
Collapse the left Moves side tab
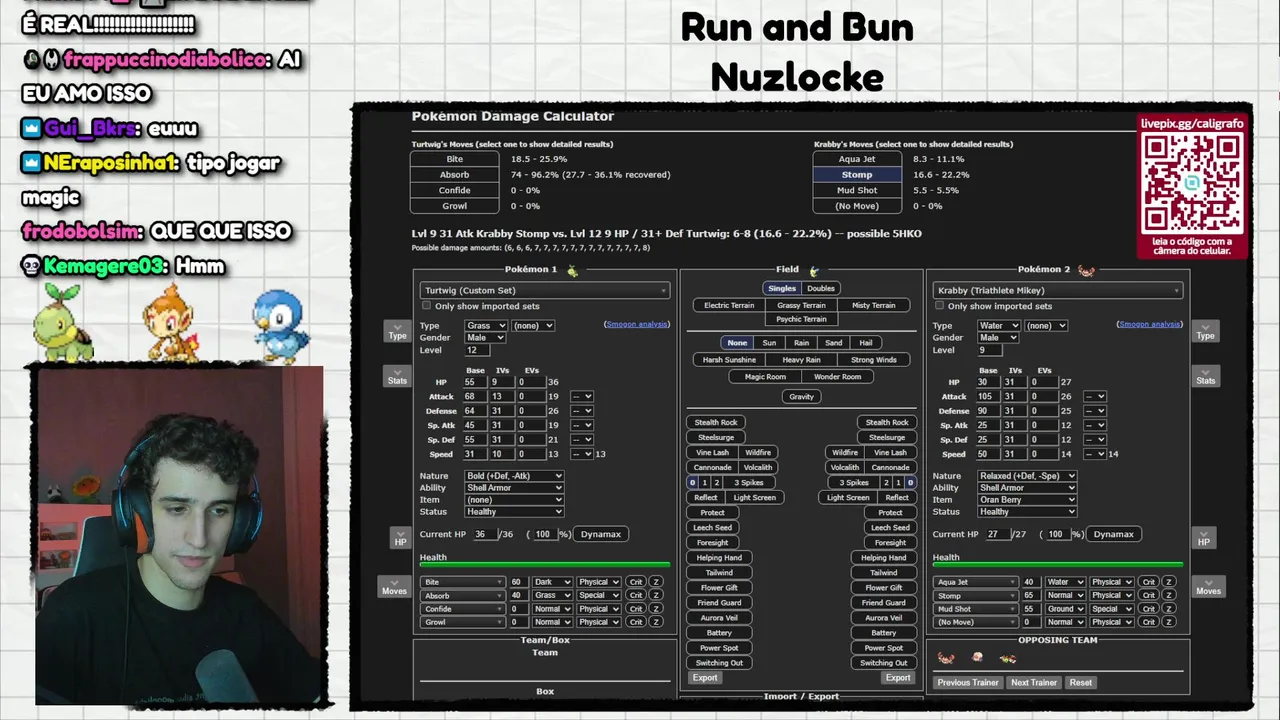394,587
